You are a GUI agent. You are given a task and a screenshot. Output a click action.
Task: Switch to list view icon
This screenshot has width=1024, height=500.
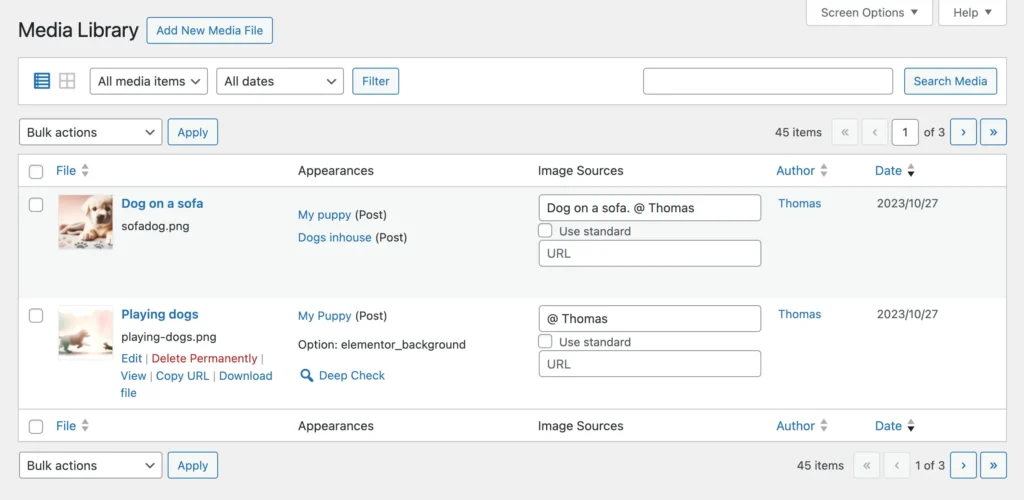click(42, 81)
